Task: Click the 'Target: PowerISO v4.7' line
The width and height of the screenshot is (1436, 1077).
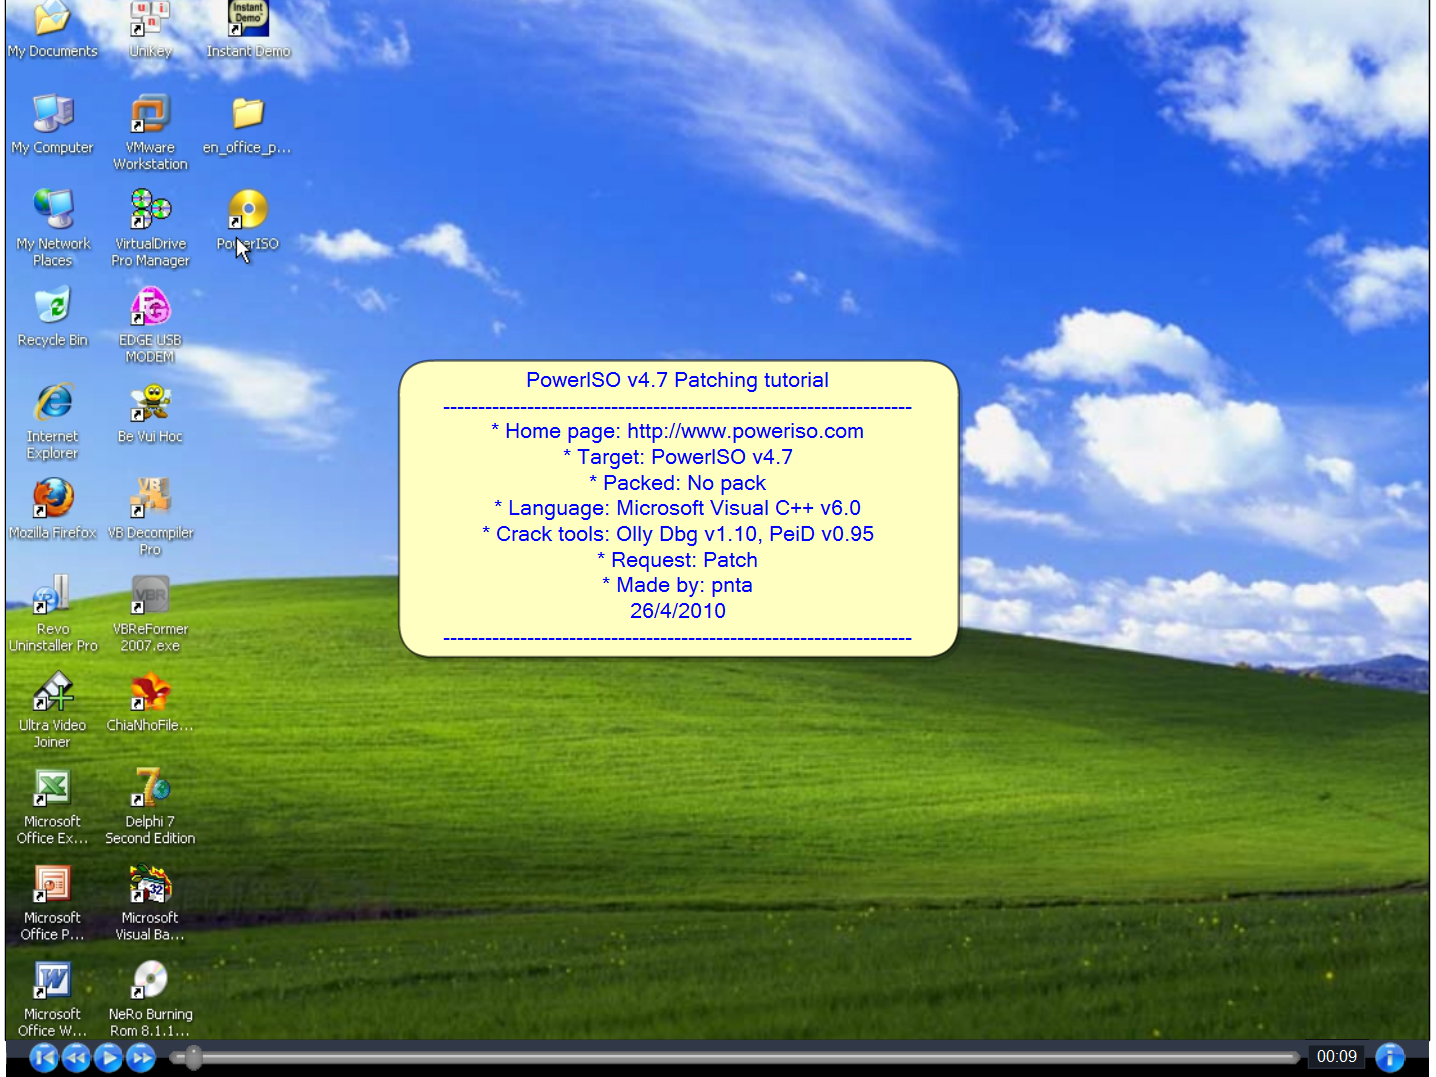Action: point(678,457)
